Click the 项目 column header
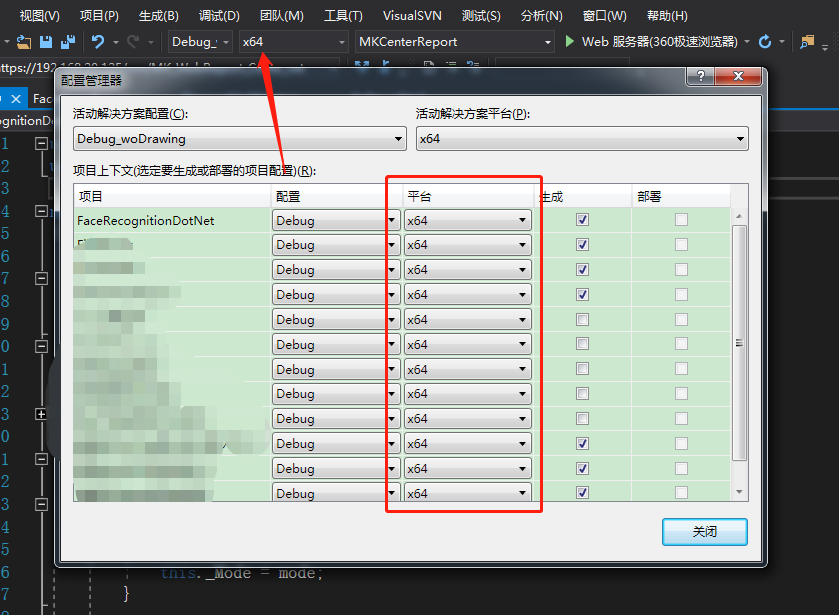Viewport: 839px width, 615px height. [172, 196]
